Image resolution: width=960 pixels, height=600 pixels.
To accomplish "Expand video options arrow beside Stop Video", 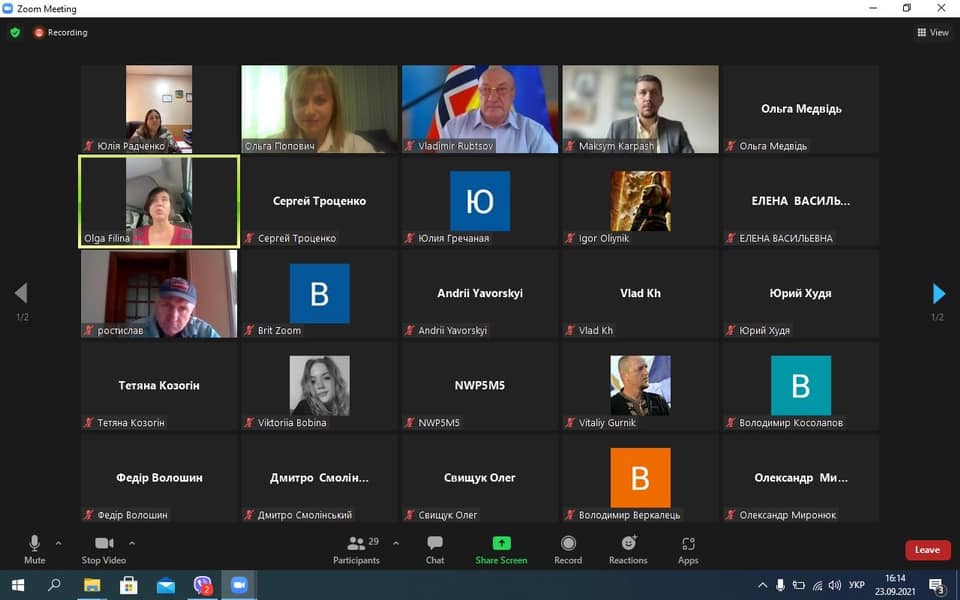I will pos(132,543).
